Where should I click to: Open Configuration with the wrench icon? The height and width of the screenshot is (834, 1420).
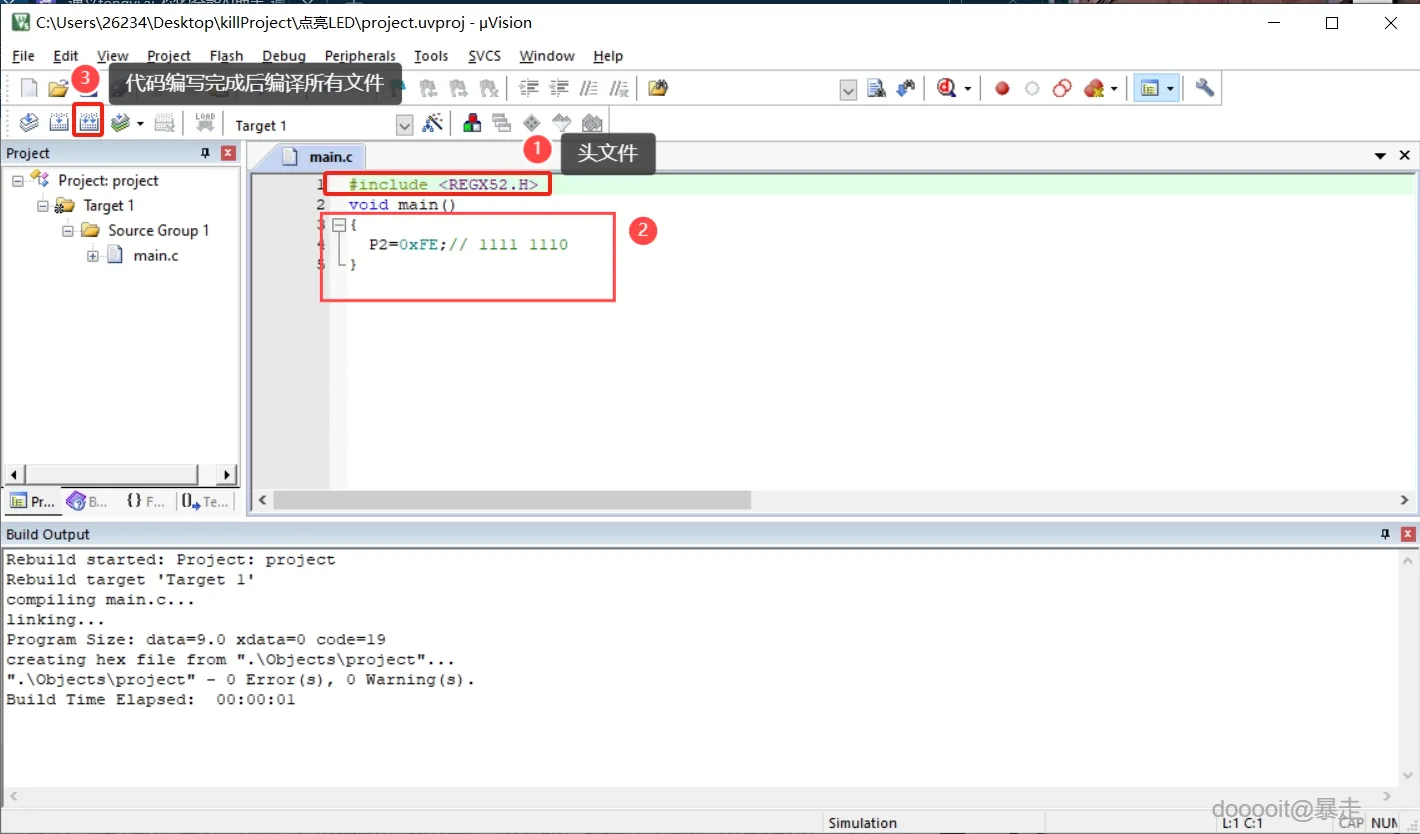pyautogui.click(x=1205, y=88)
